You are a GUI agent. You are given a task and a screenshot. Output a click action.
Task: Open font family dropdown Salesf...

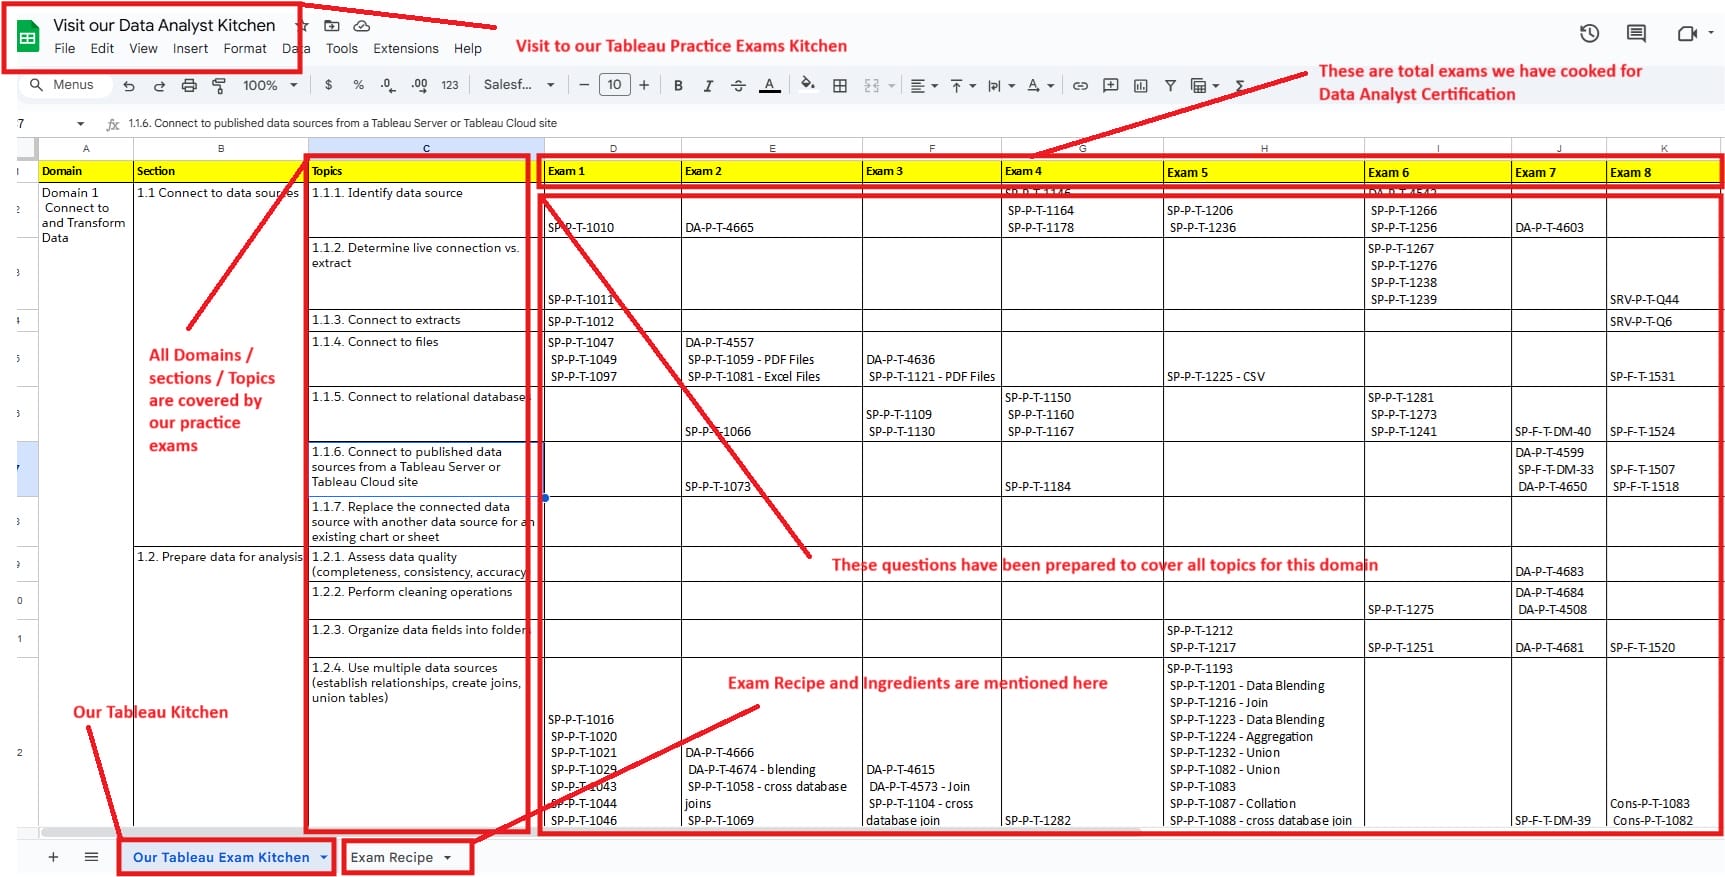click(x=519, y=85)
